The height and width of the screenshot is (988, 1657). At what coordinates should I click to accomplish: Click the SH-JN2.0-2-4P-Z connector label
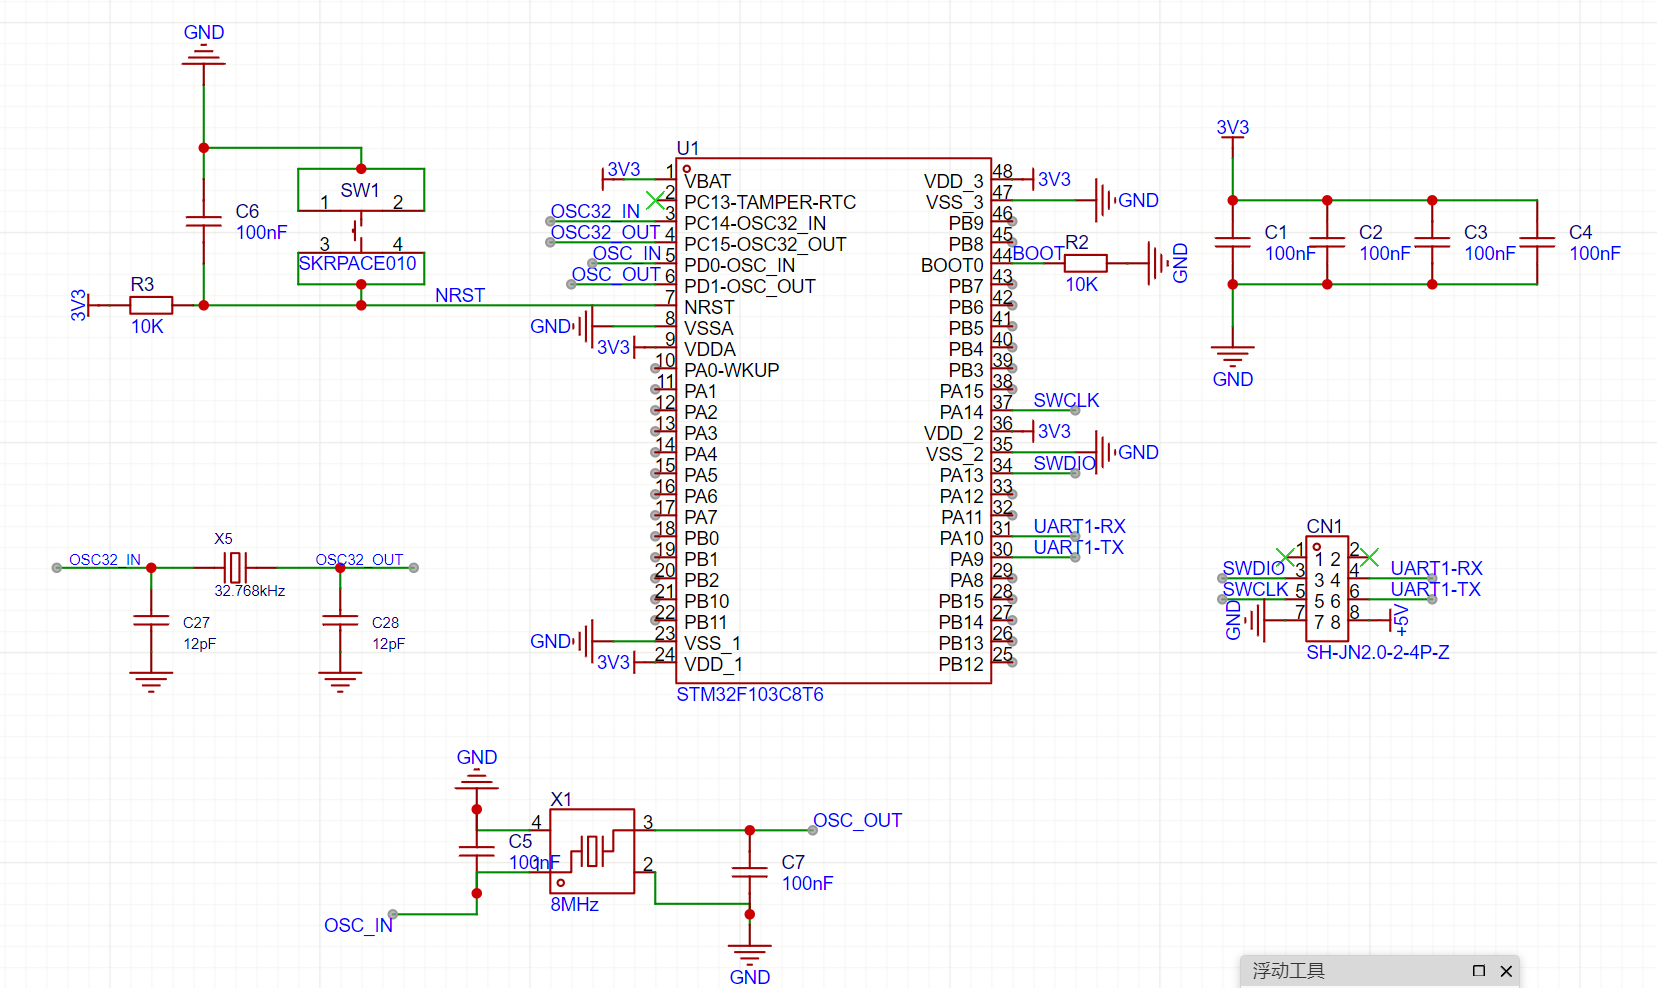(x=1378, y=652)
